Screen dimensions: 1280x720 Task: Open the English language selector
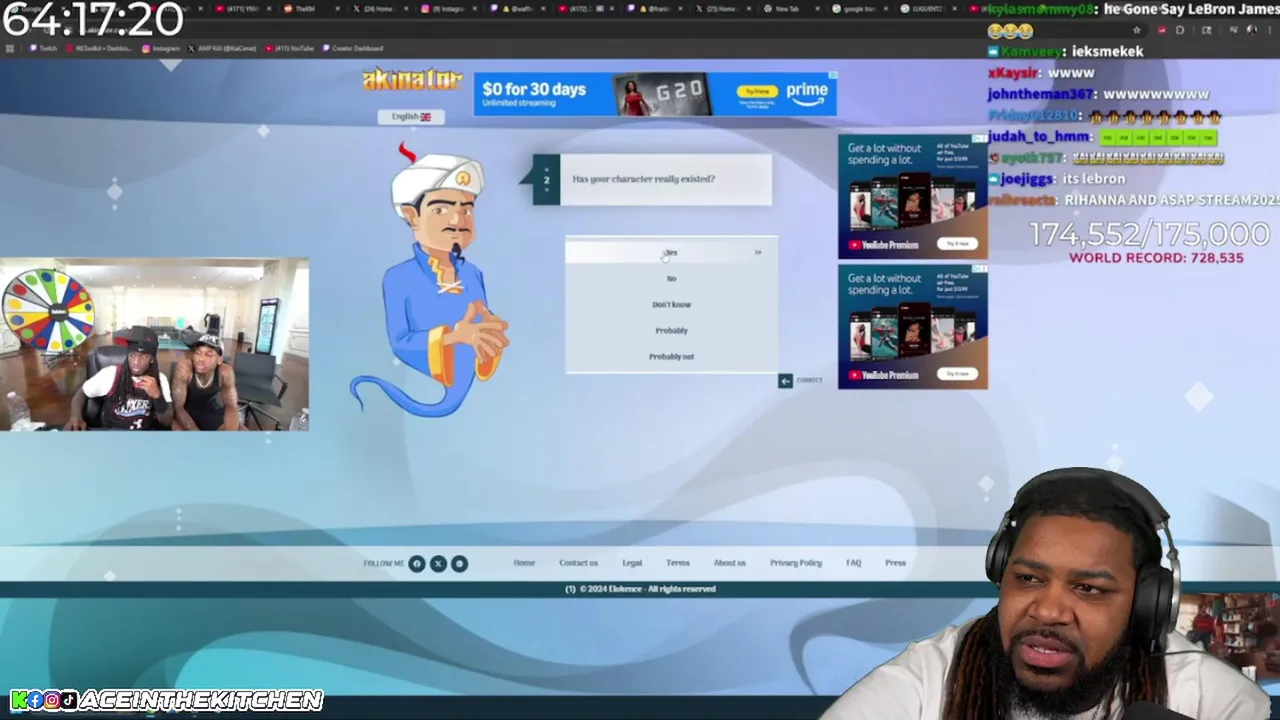click(x=411, y=116)
